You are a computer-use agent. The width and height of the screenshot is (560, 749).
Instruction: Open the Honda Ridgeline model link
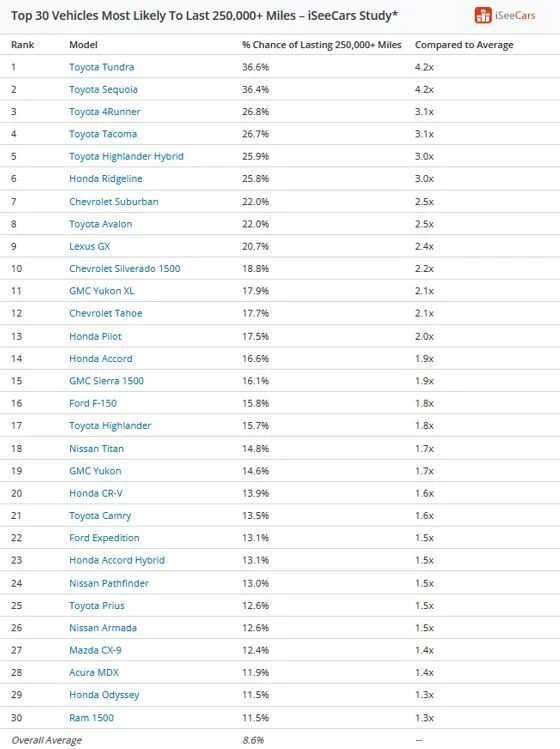106,179
